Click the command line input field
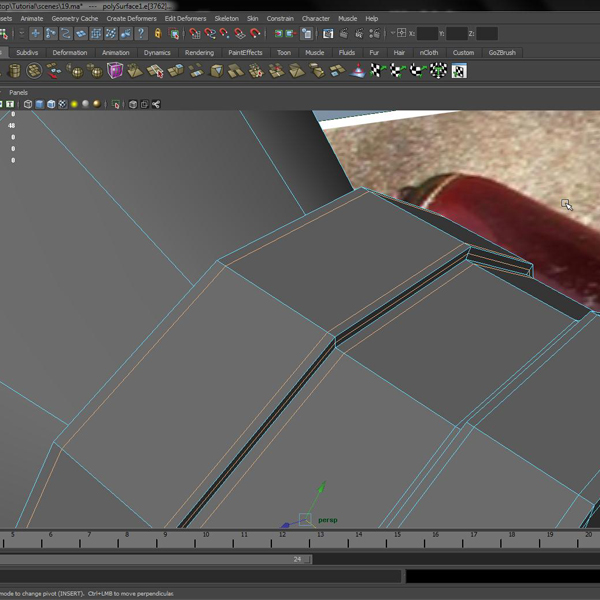The image size is (600, 600). pos(200,576)
